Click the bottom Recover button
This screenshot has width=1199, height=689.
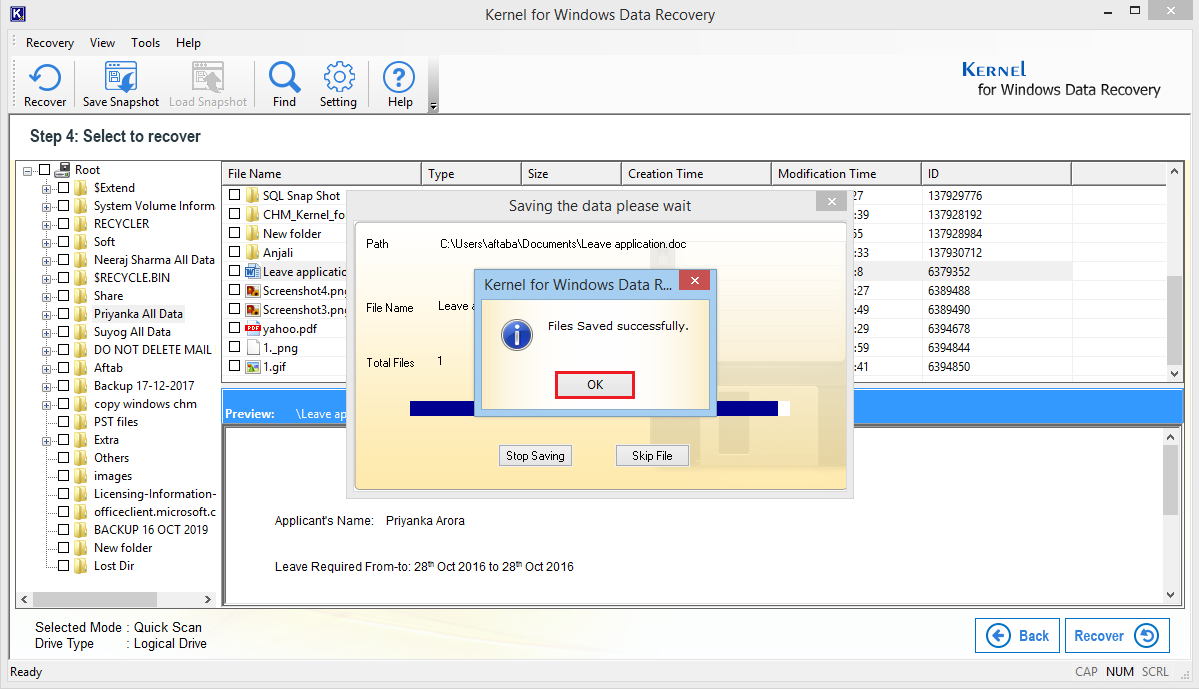(x=1117, y=635)
